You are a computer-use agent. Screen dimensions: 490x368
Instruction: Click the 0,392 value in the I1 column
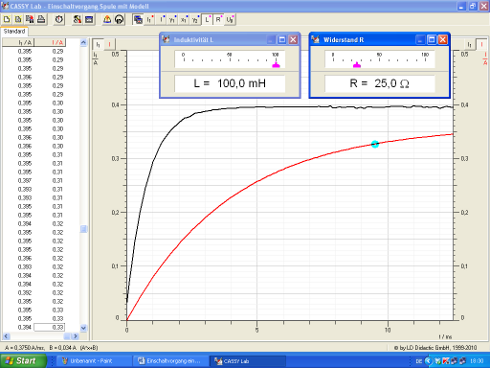(25, 293)
